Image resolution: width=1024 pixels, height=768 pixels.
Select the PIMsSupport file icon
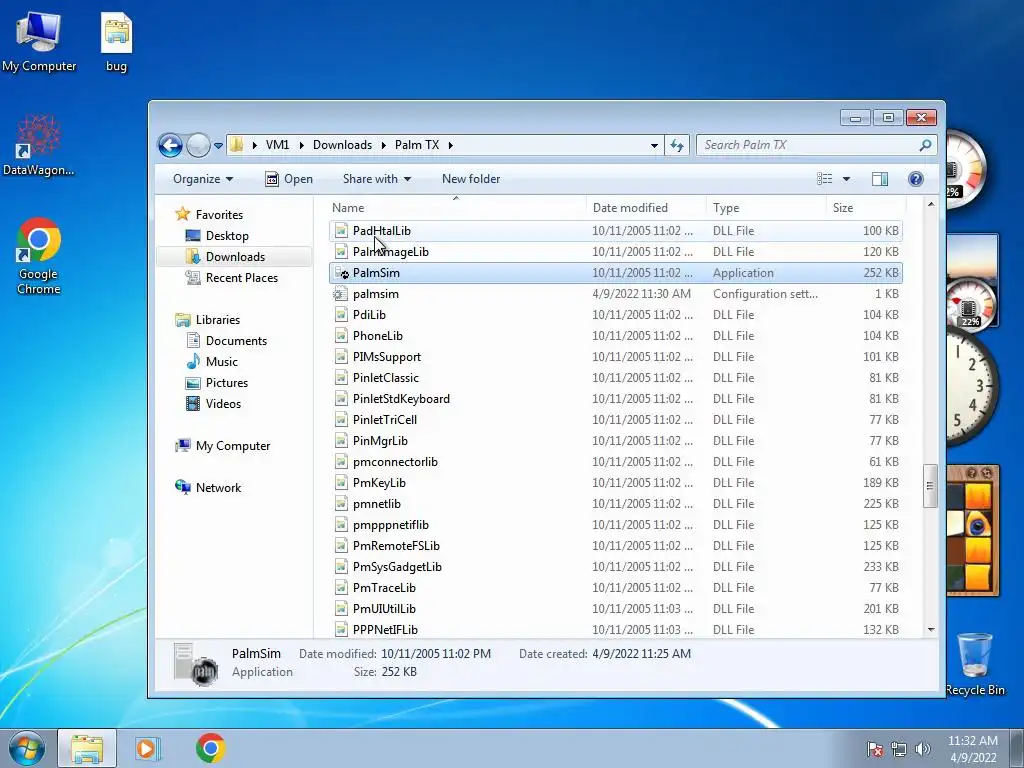click(x=341, y=357)
